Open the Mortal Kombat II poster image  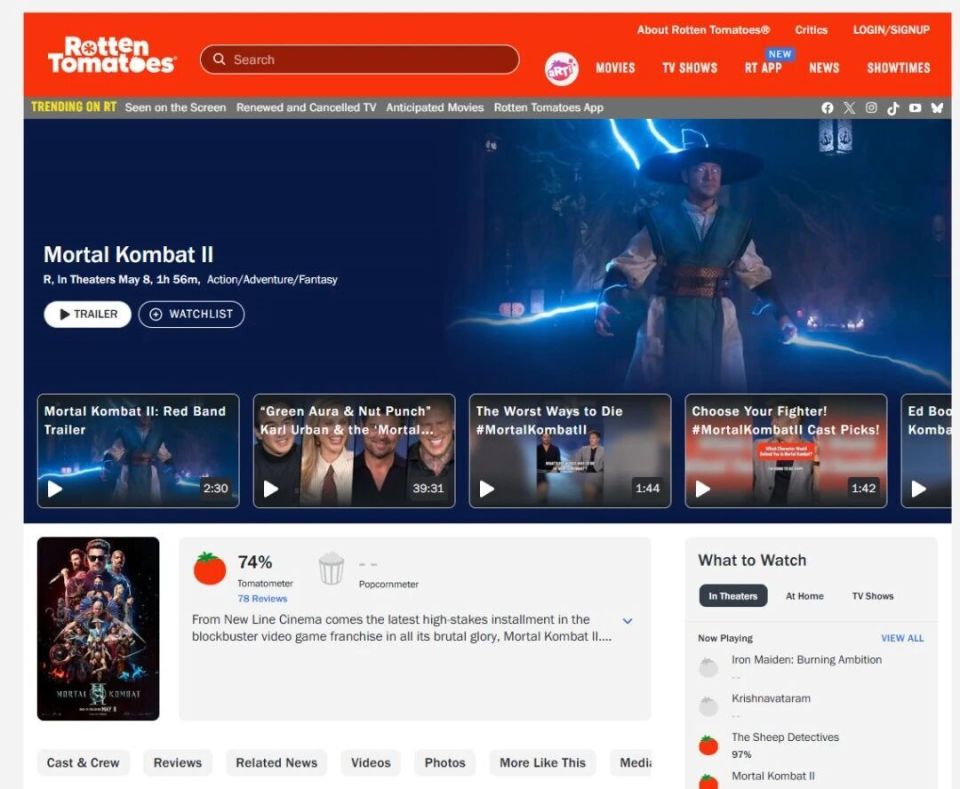coord(98,629)
